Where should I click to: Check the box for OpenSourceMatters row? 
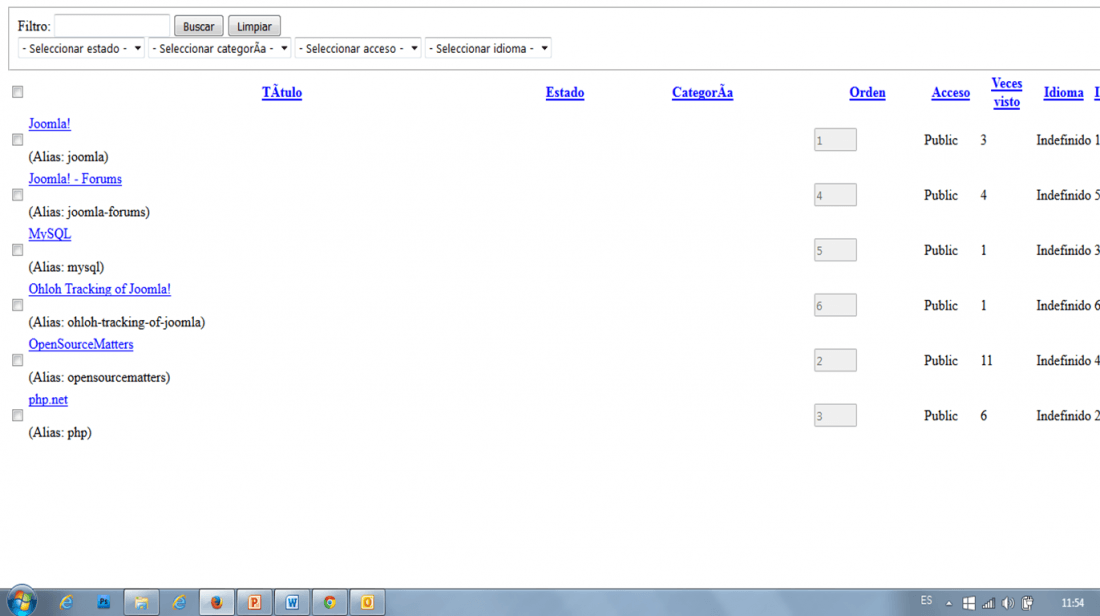[18, 360]
